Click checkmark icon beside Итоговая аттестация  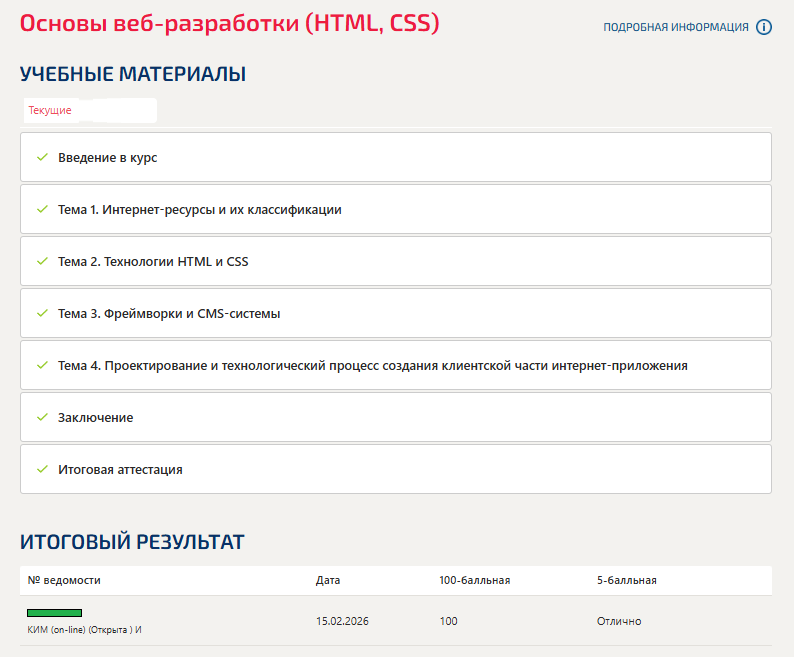point(42,470)
